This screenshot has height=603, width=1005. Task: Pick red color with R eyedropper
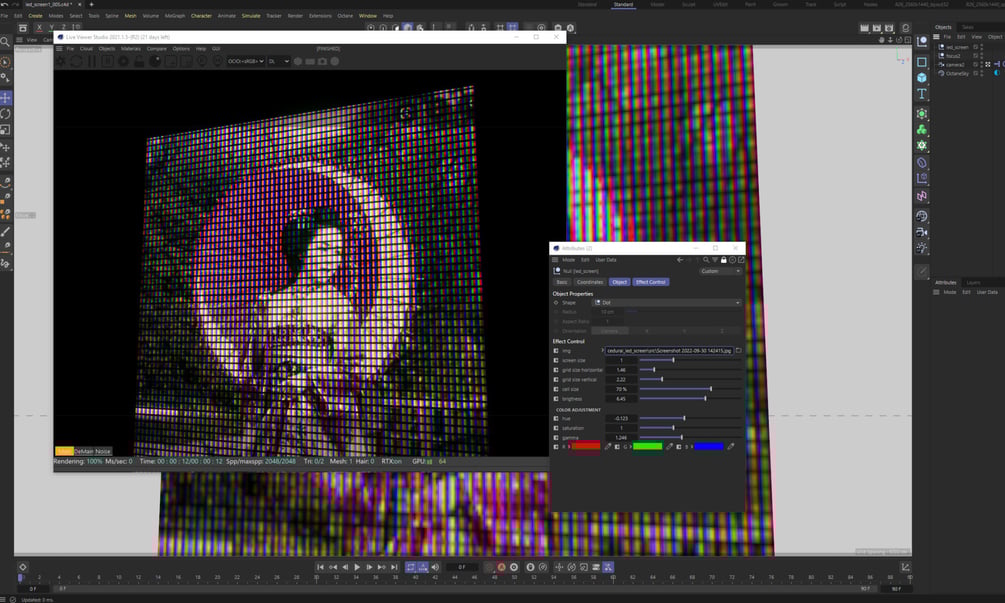click(608, 447)
